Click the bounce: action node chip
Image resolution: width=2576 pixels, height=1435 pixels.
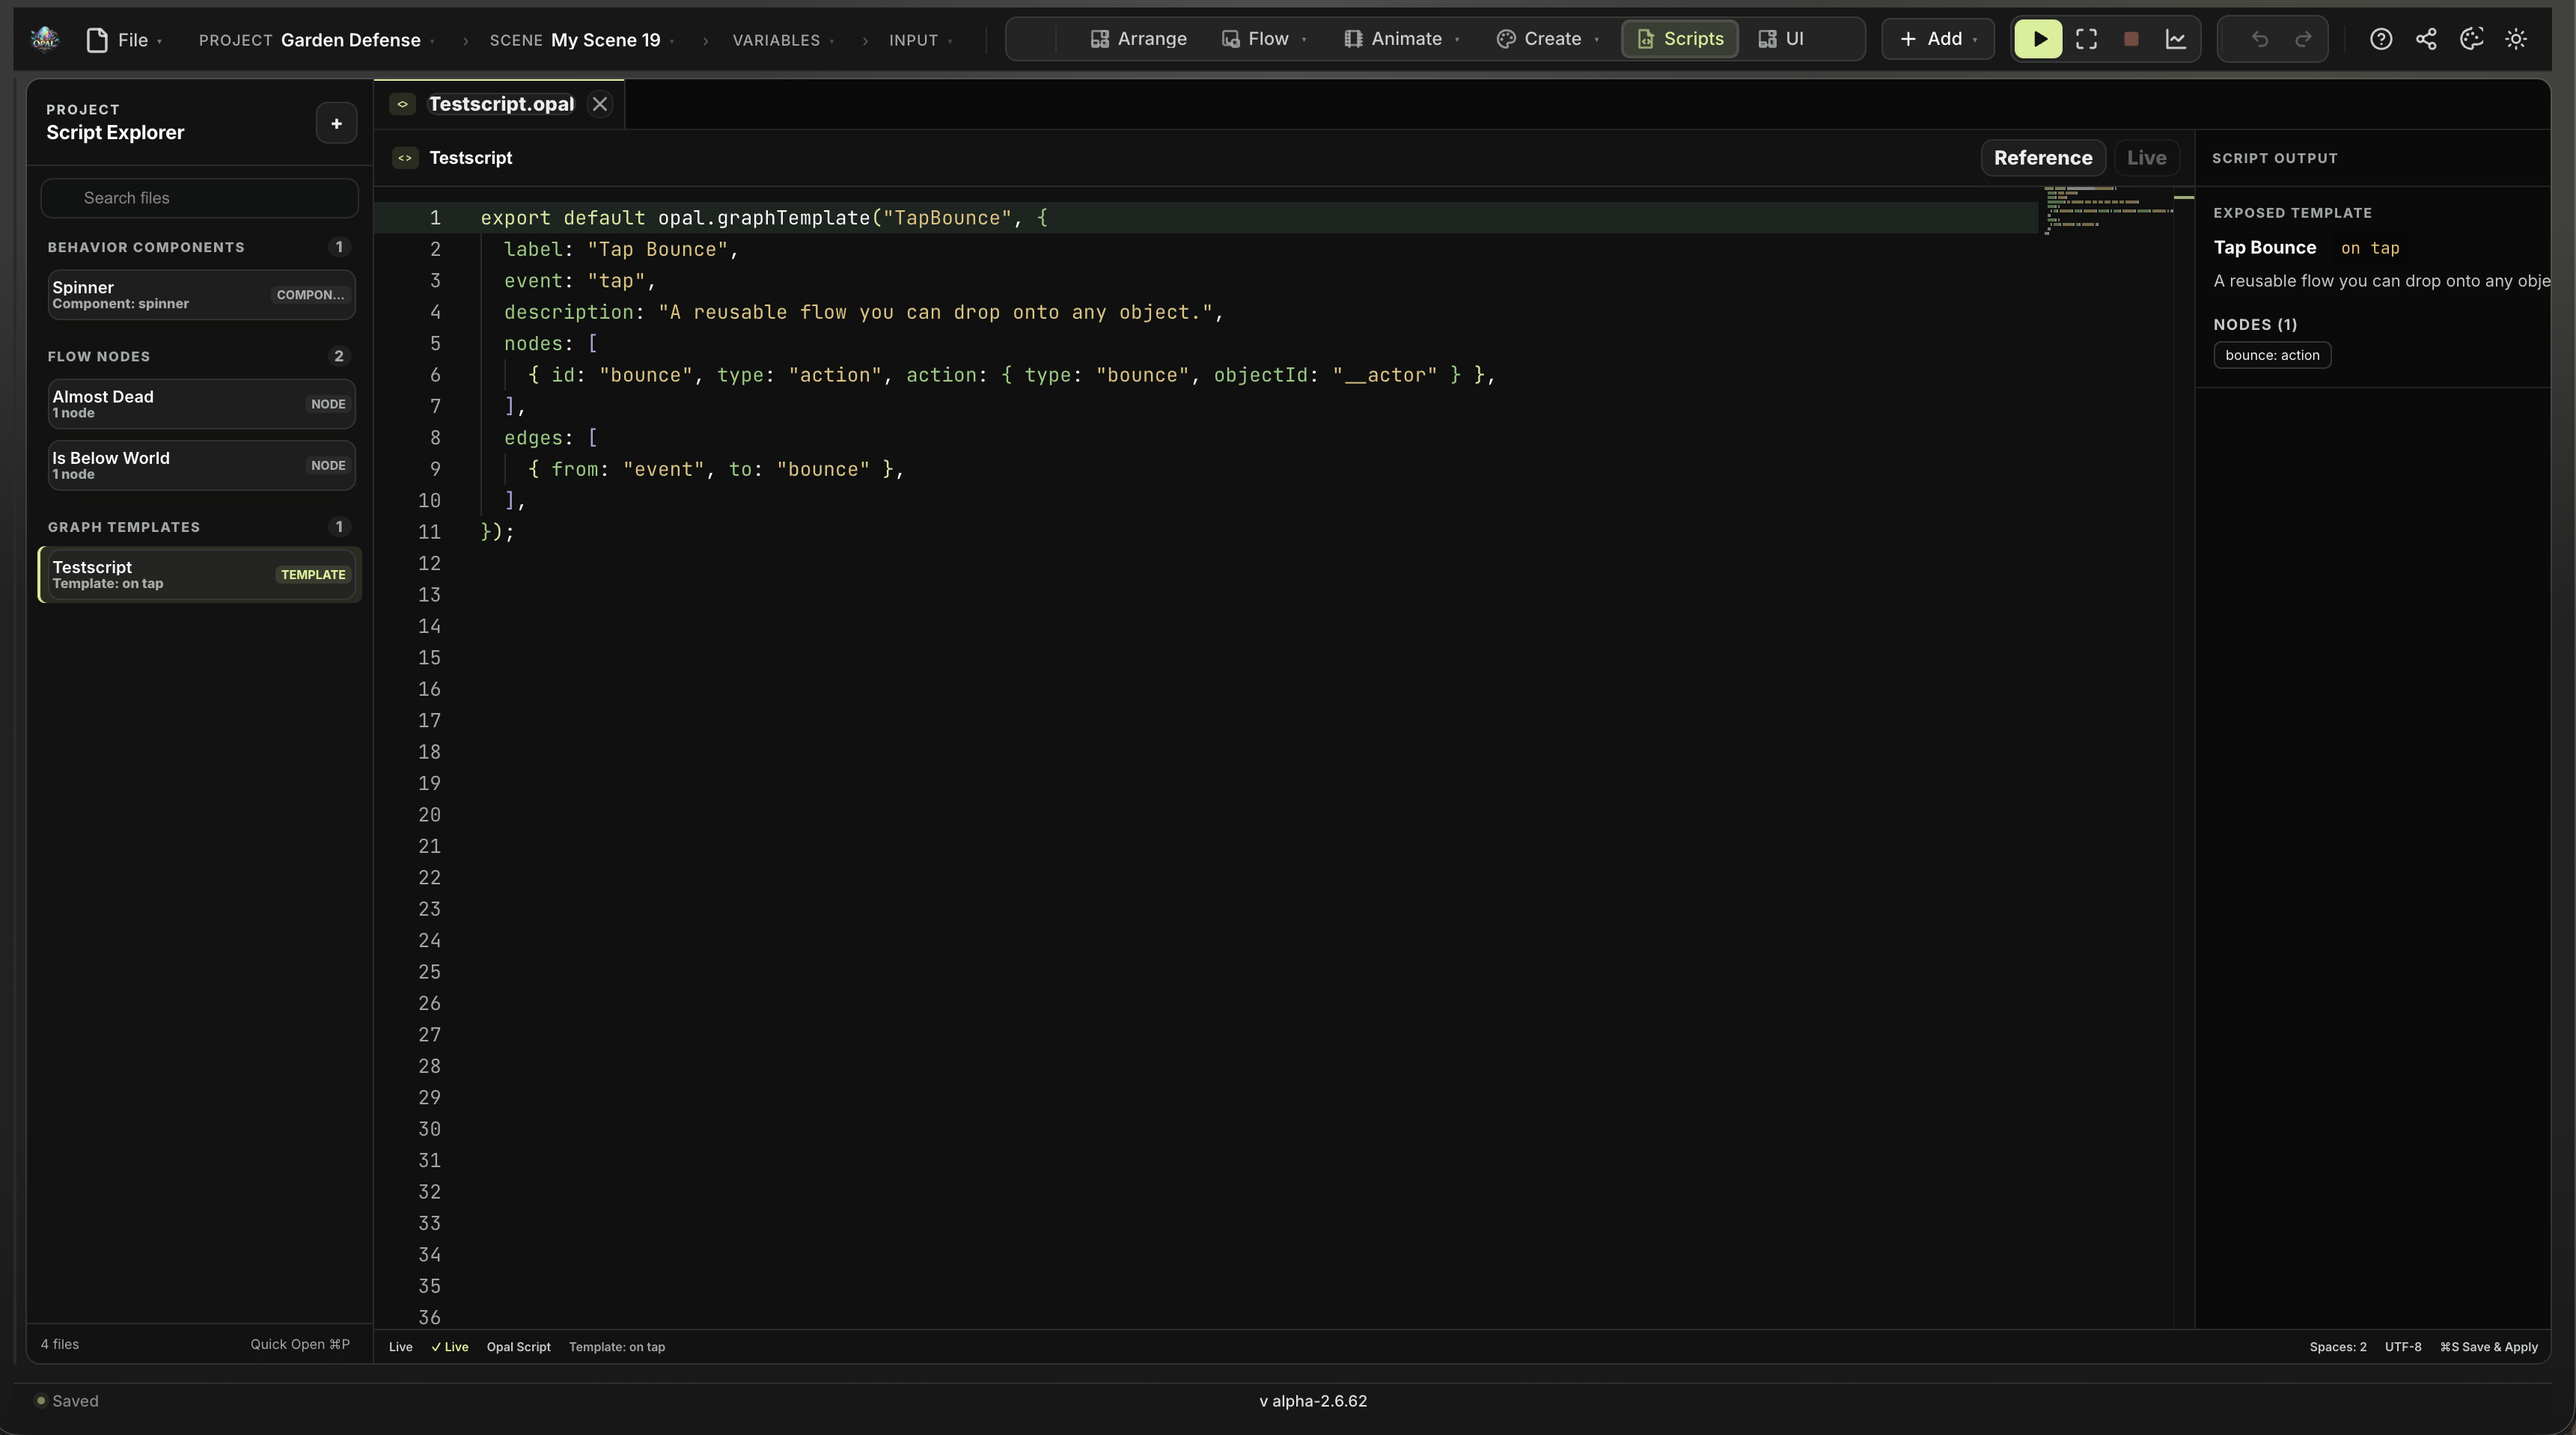pyautogui.click(x=2272, y=355)
